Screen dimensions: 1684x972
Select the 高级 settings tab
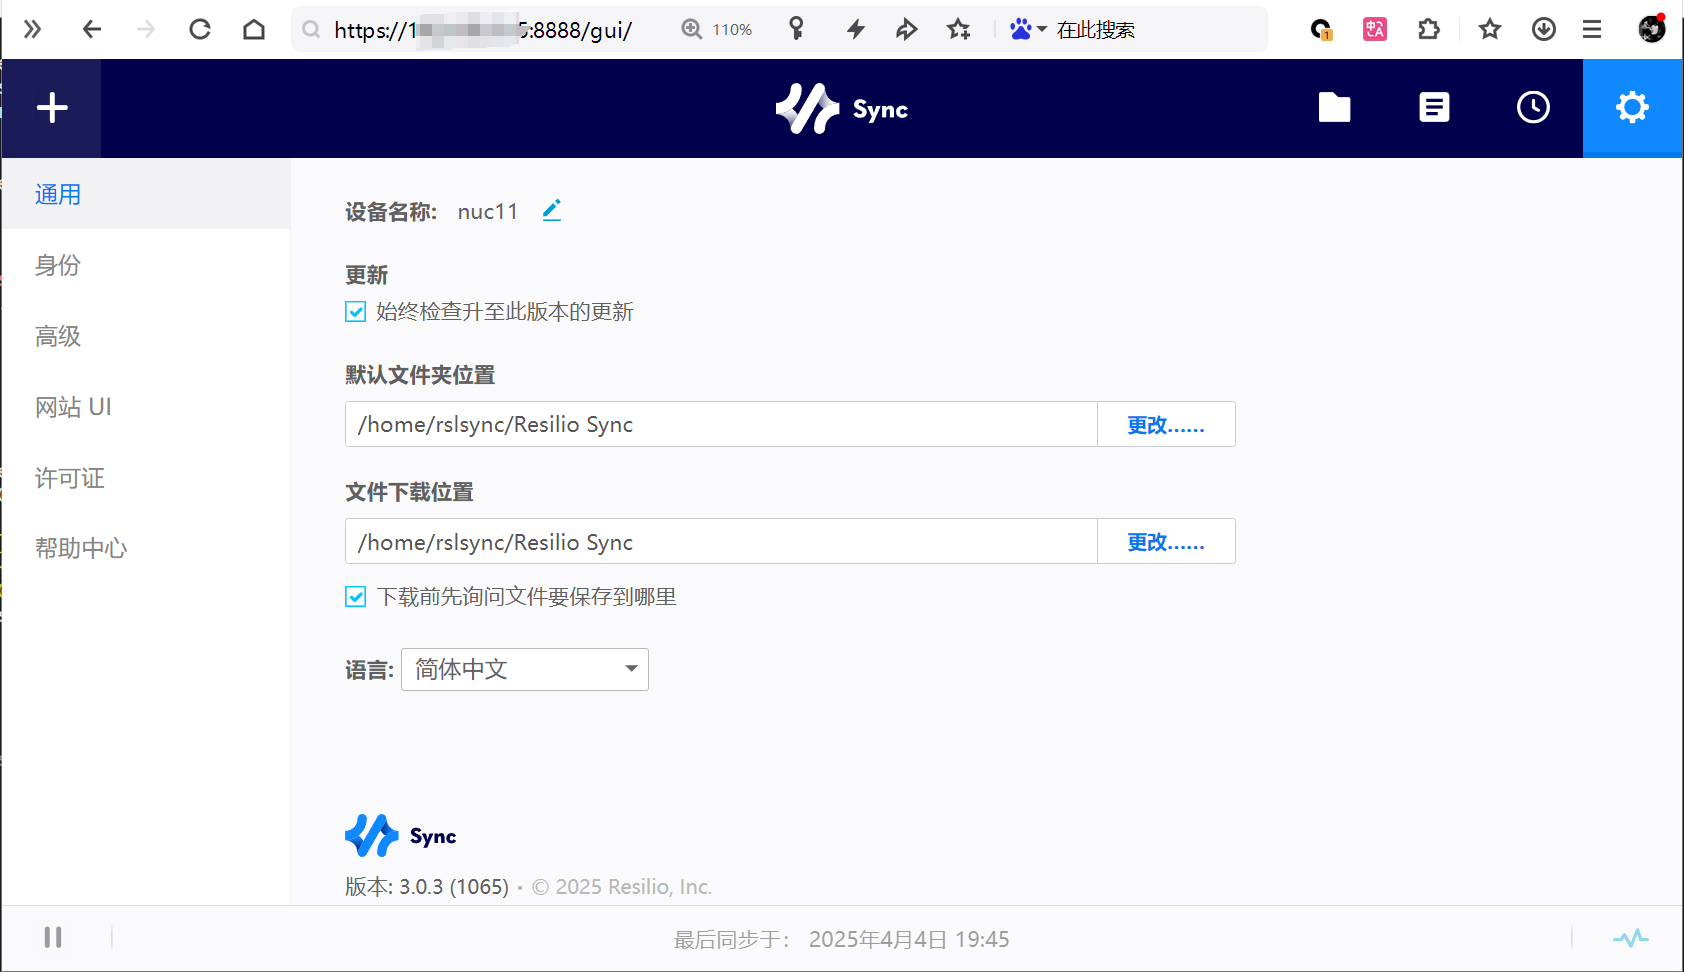tap(146, 336)
